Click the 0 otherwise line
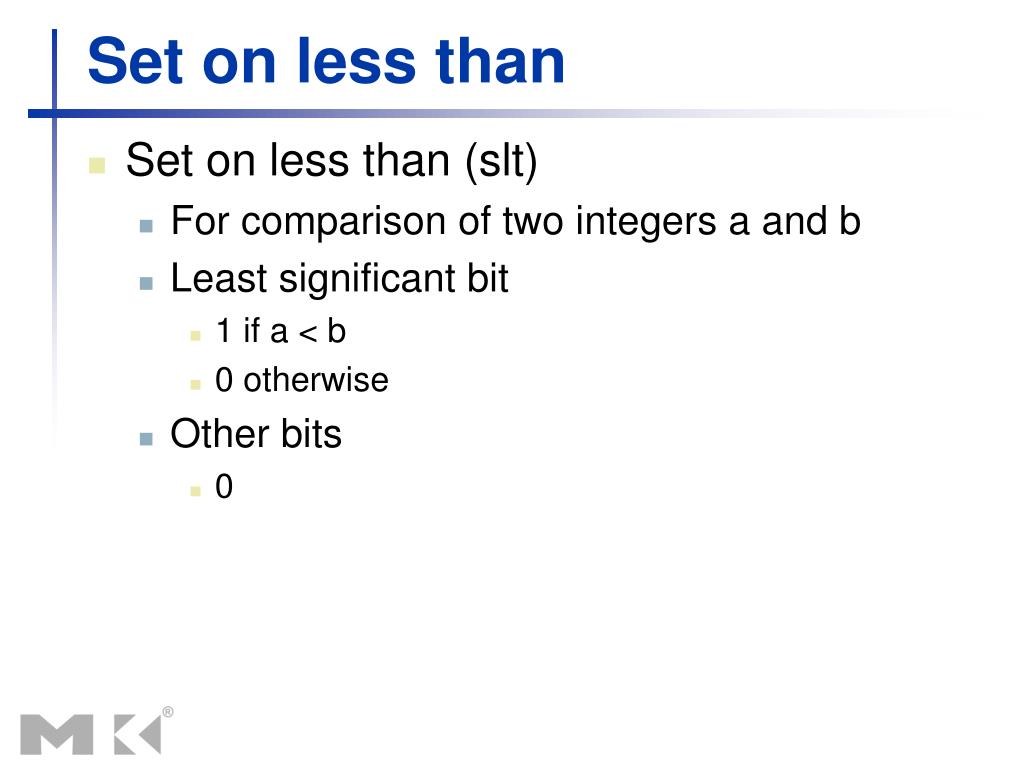 pyautogui.click(x=302, y=380)
